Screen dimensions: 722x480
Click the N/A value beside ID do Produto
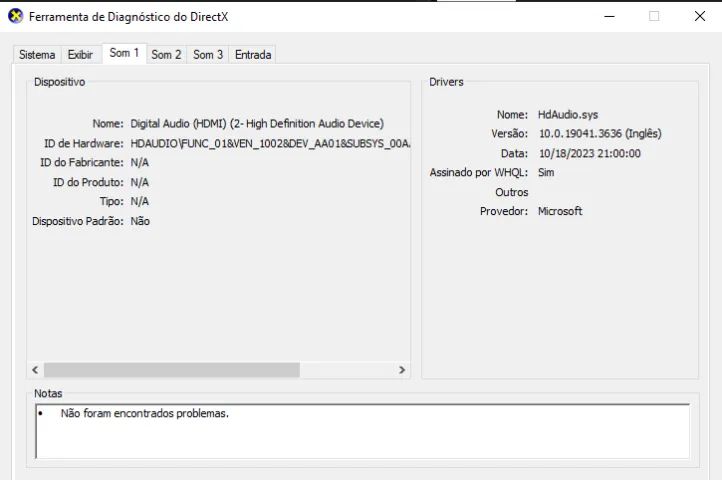(x=140, y=182)
